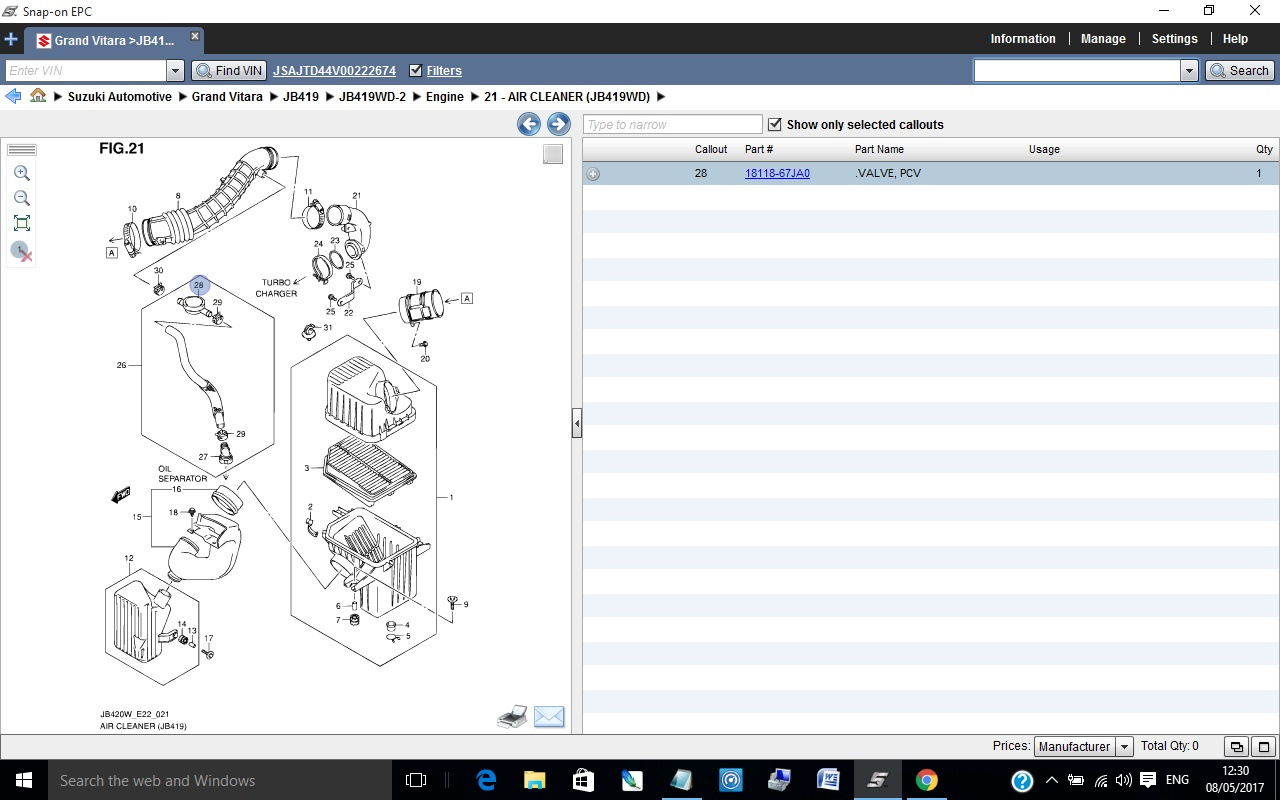Add the VALVE, PCV row to the list
This screenshot has width=1280, height=800.
(x=593, y=174)
